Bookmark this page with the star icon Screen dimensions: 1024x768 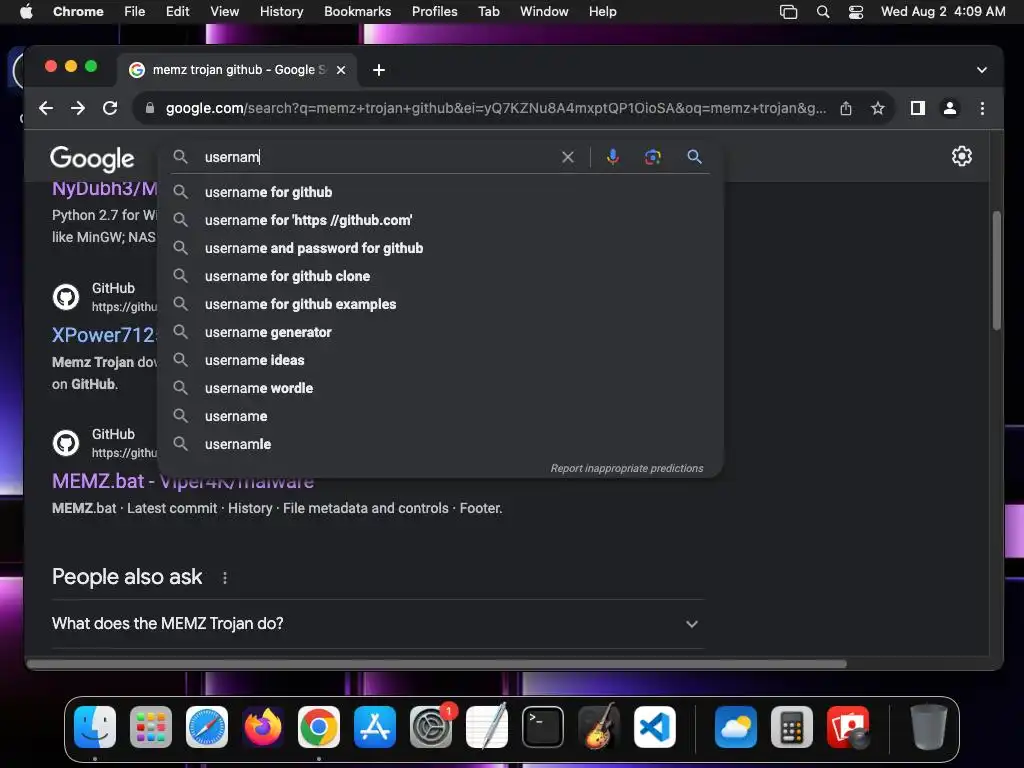click(878, 108)
